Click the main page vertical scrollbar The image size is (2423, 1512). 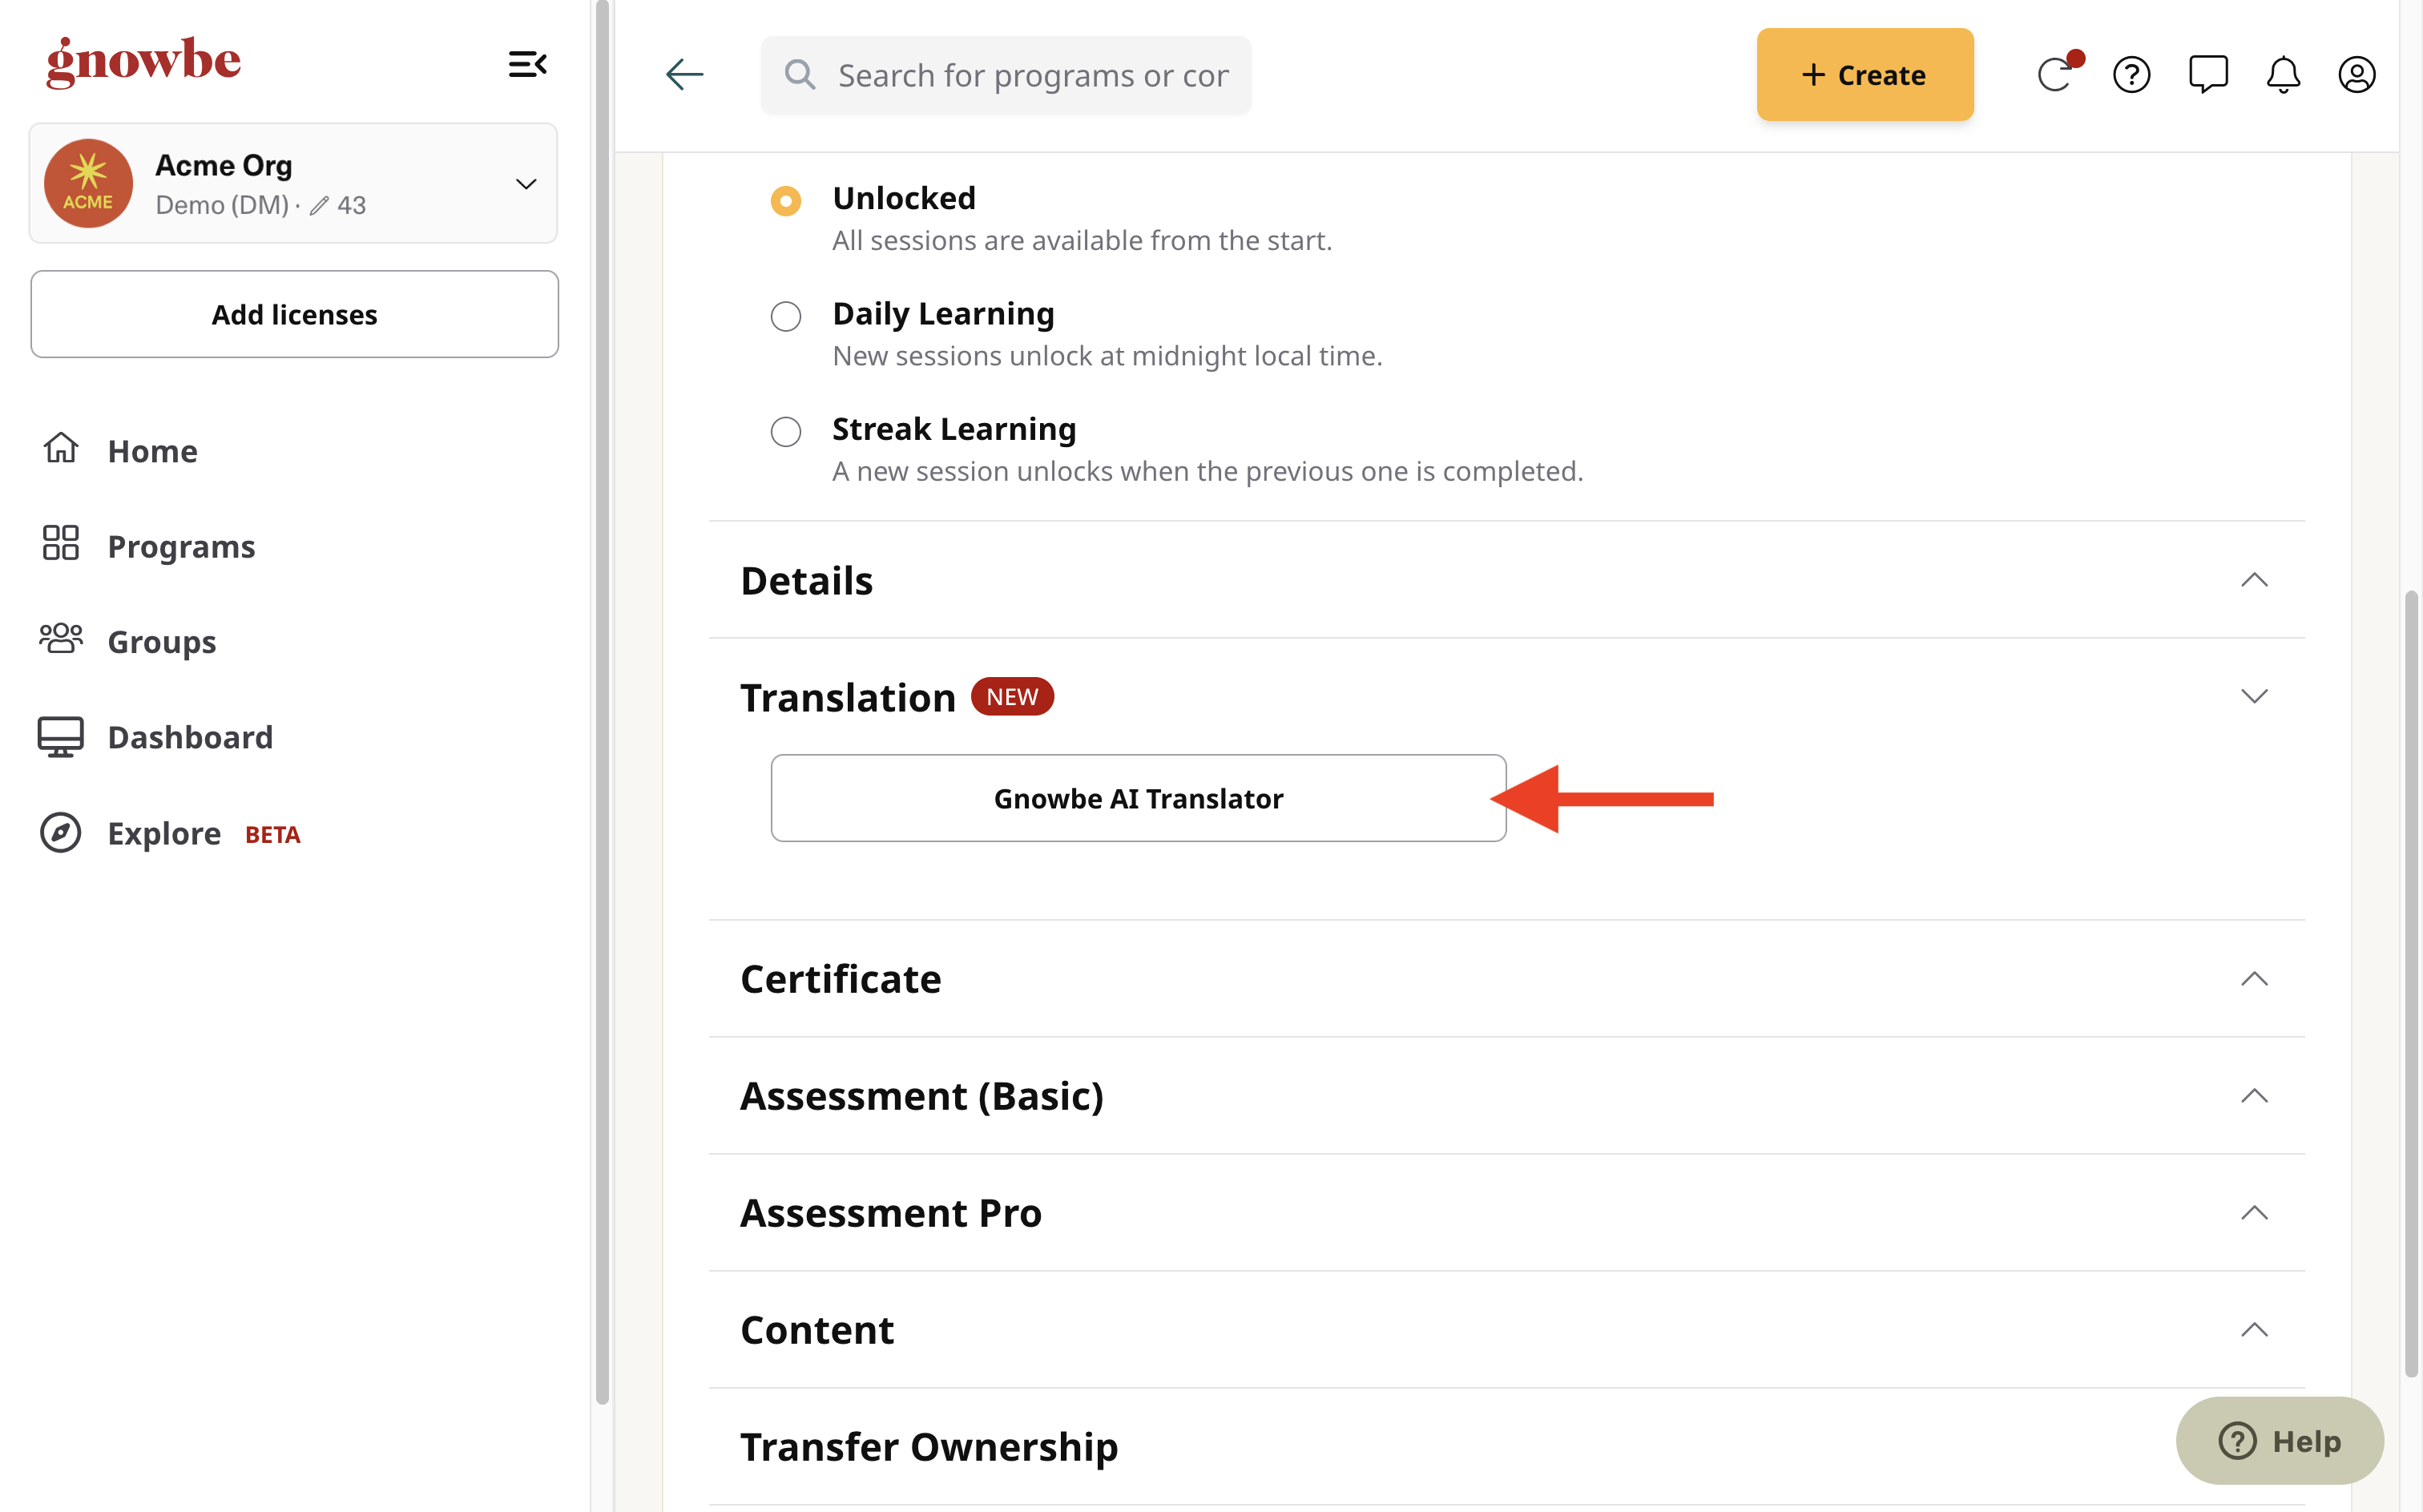tap(2411, 984)
